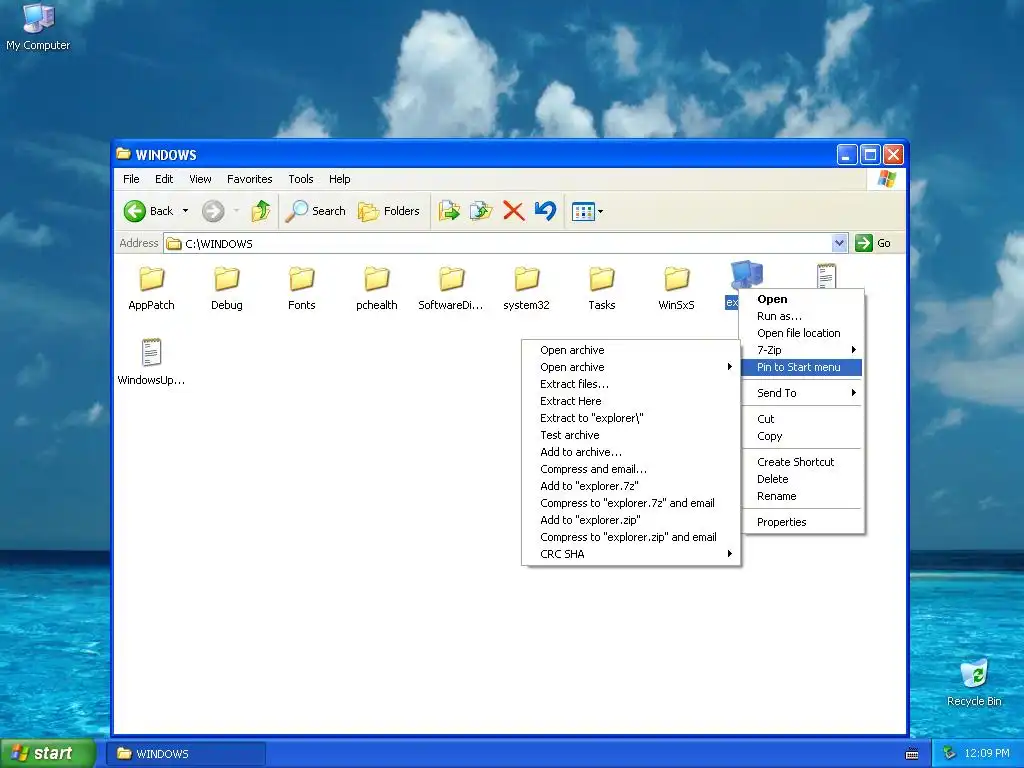Select Extract Here
Viewport: 1024px width, 768px height.
point(631,401)
